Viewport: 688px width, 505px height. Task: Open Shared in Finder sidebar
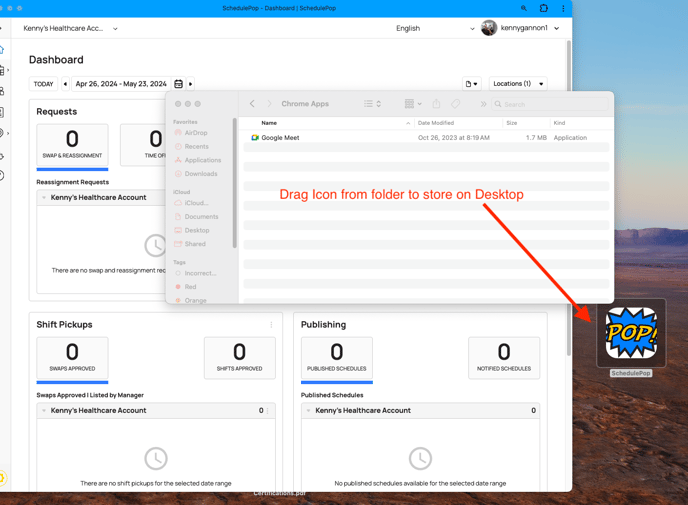pyautogui.click(x=190, y=244)
